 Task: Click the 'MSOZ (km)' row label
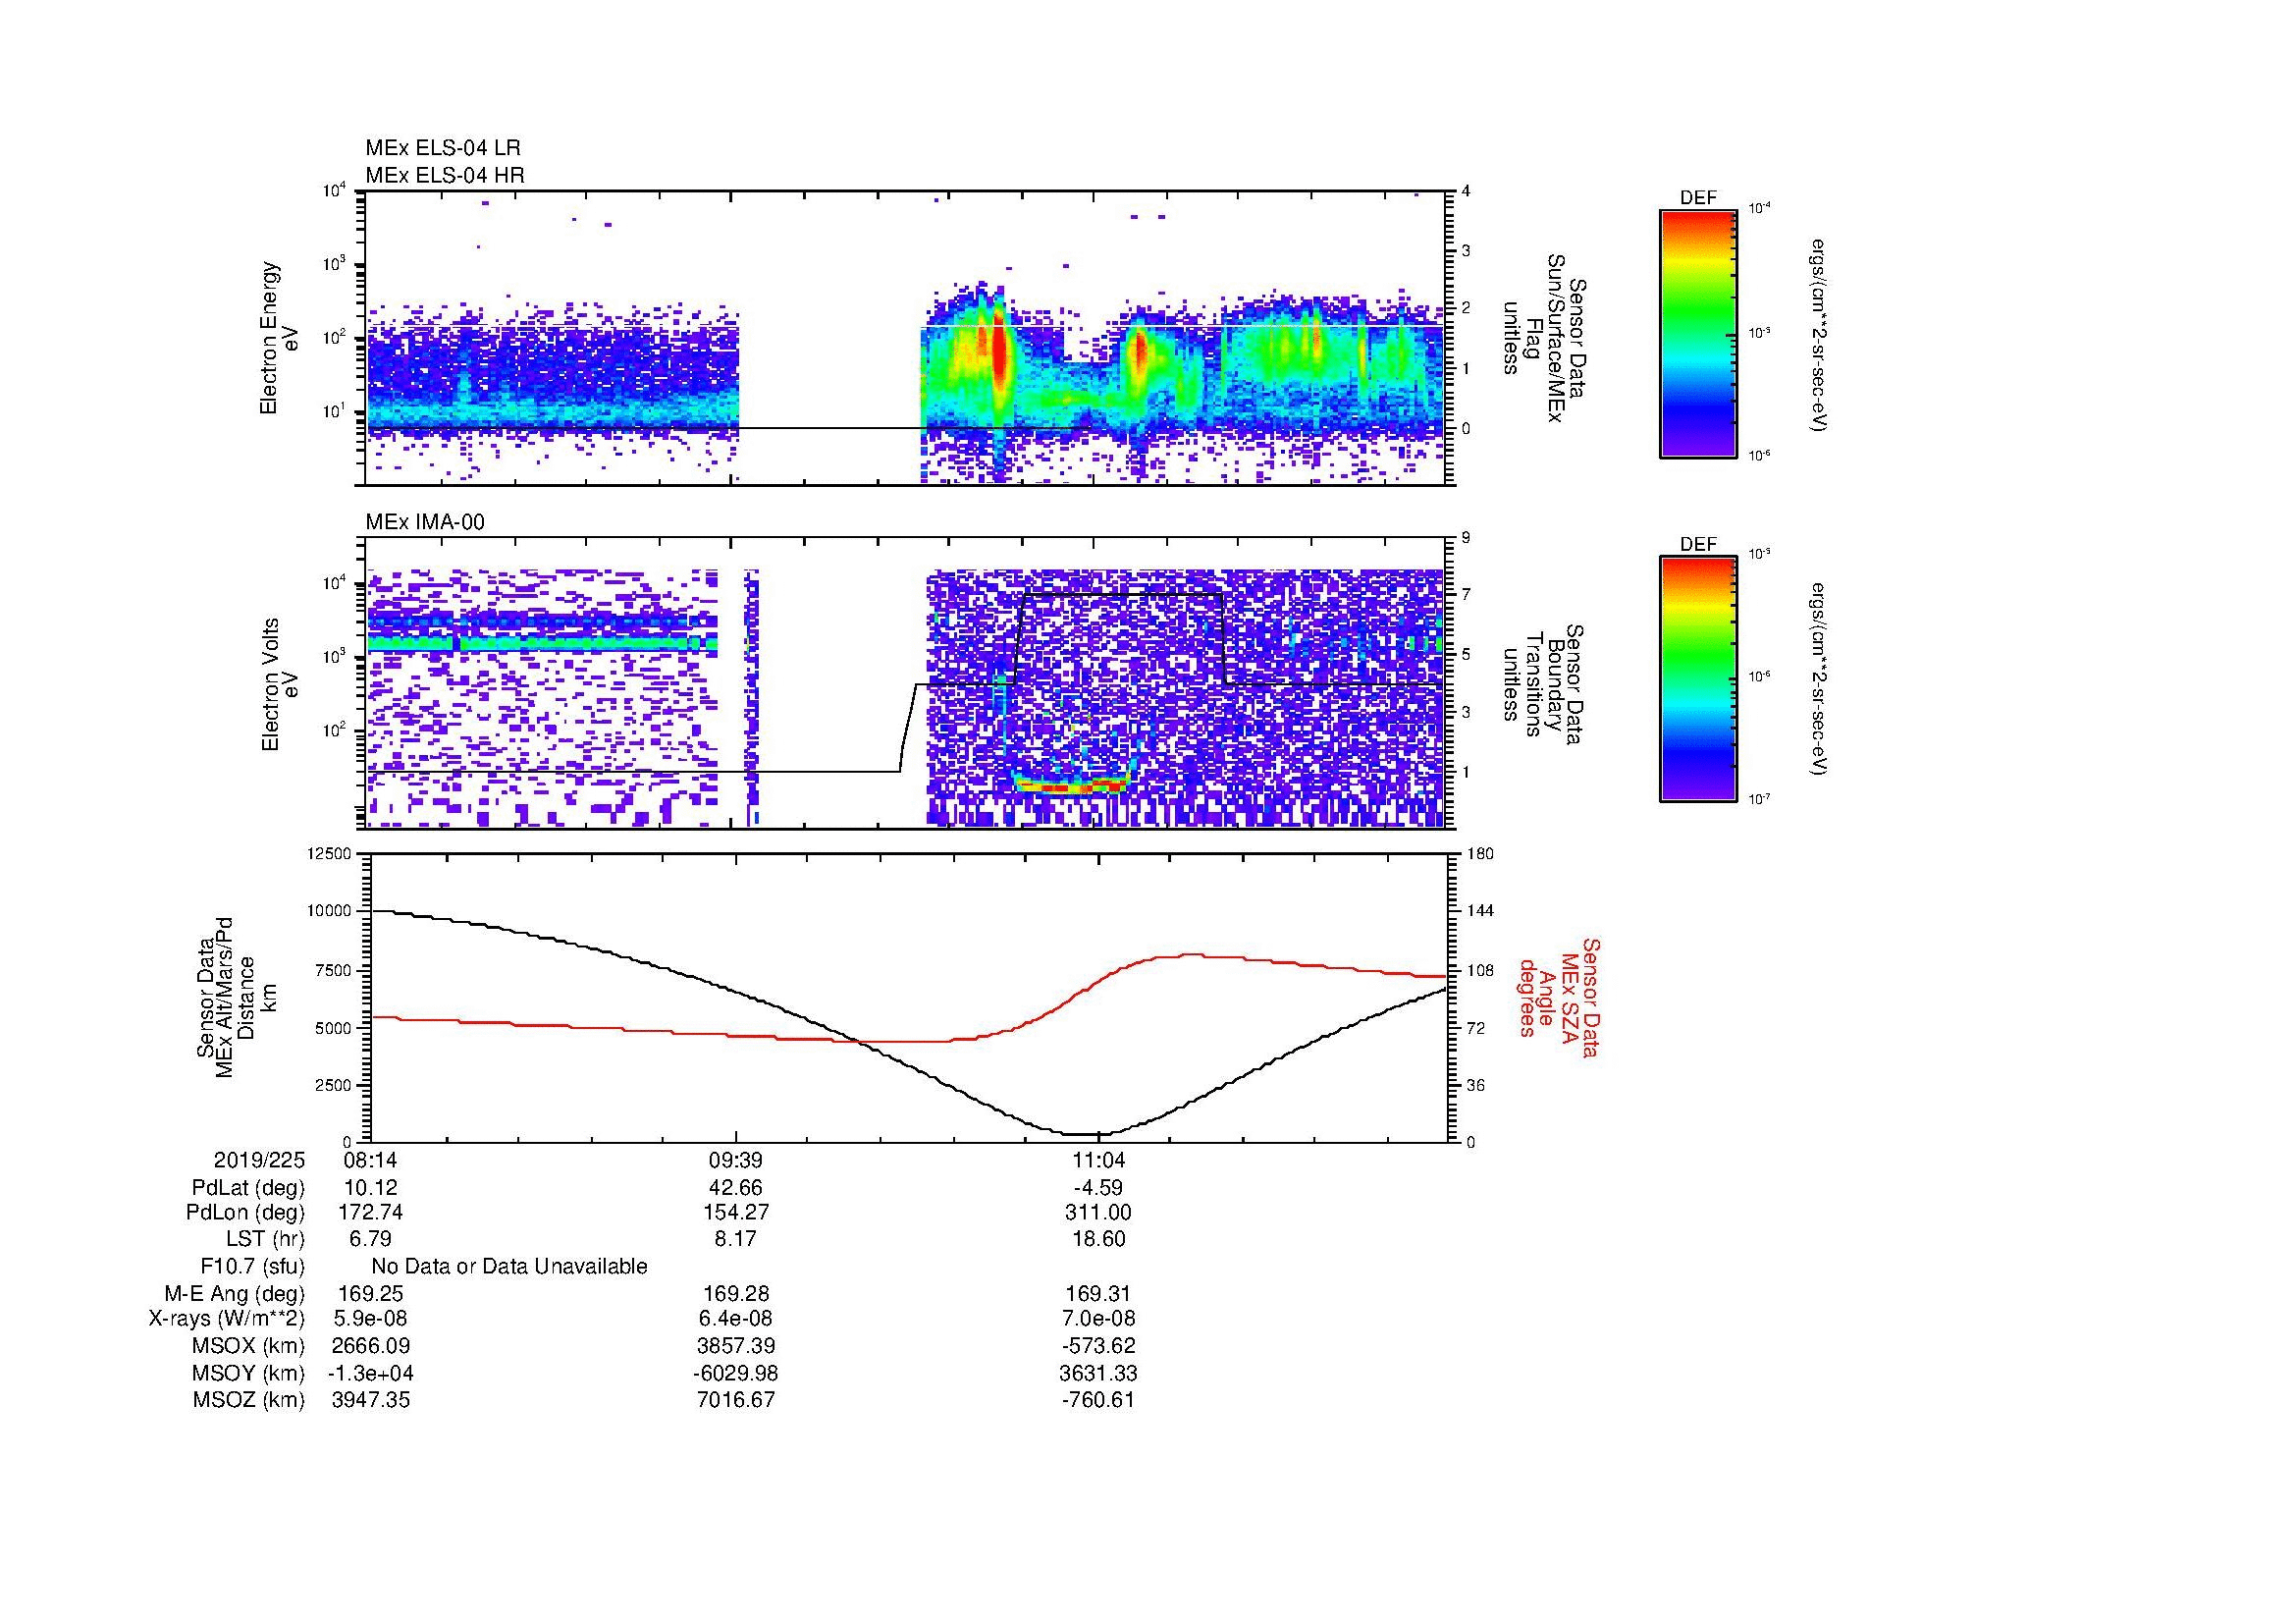(248, 1399)
